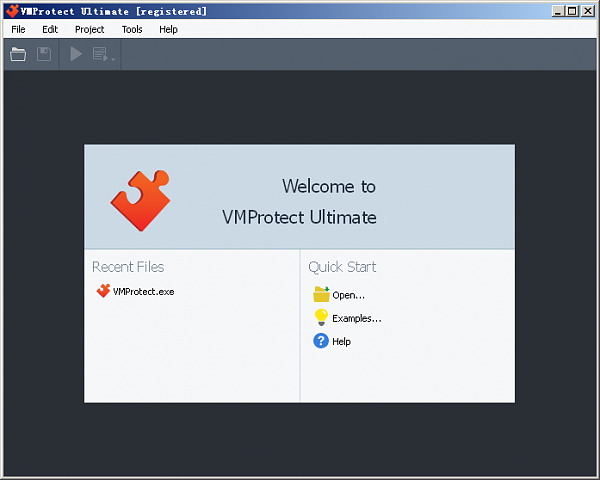600x480 pixels.
Task: Click the Open... quick start link
Action: pyautogui.click(x=348, y=295)
